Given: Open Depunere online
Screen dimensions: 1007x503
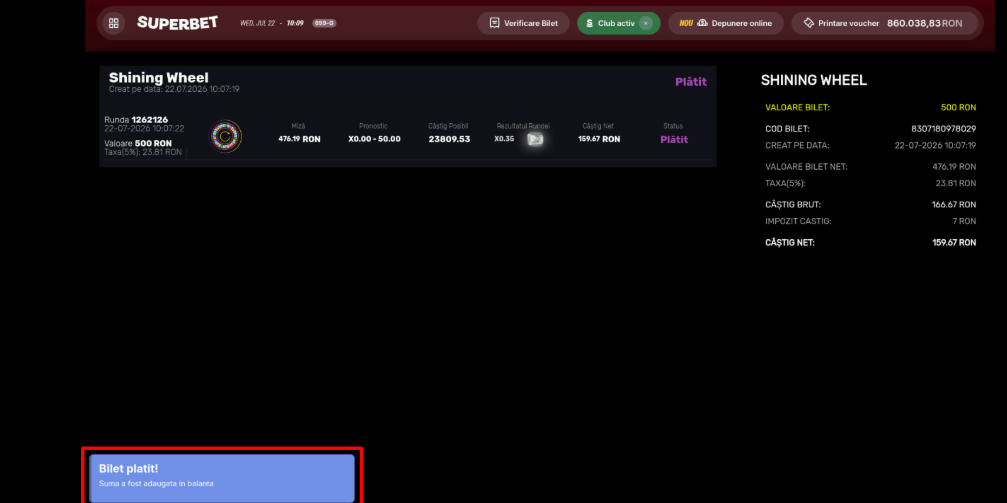Looking at the screenshot, I should pyautogui.click(x=726, y=23).
